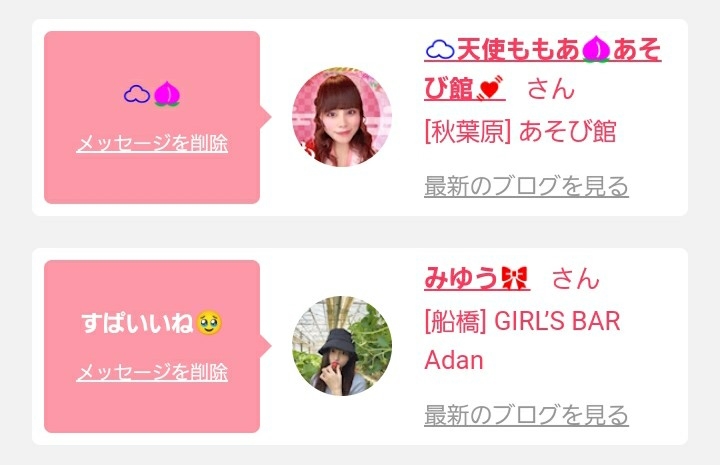The width and height of the screenshot is (720, 465).
Task: View the latest blog of 天使ももあ
Action: 526,186
